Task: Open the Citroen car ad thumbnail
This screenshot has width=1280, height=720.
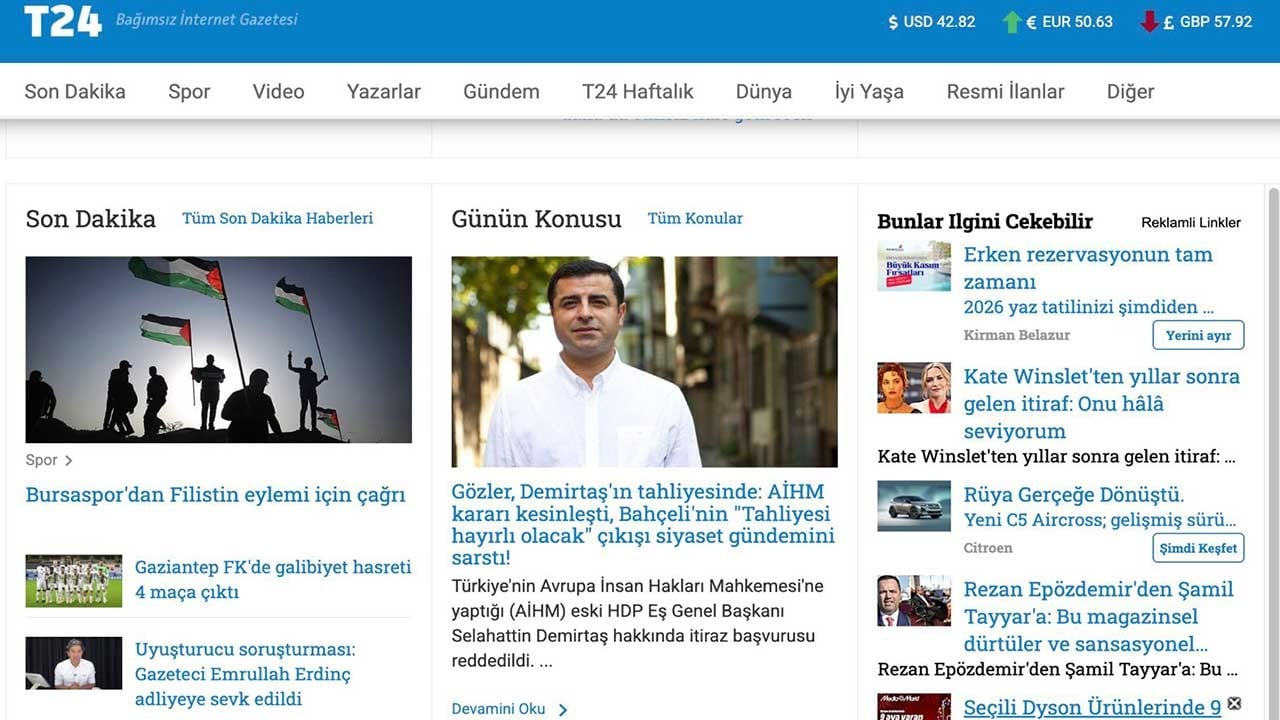Action: [x=913, y=506]
